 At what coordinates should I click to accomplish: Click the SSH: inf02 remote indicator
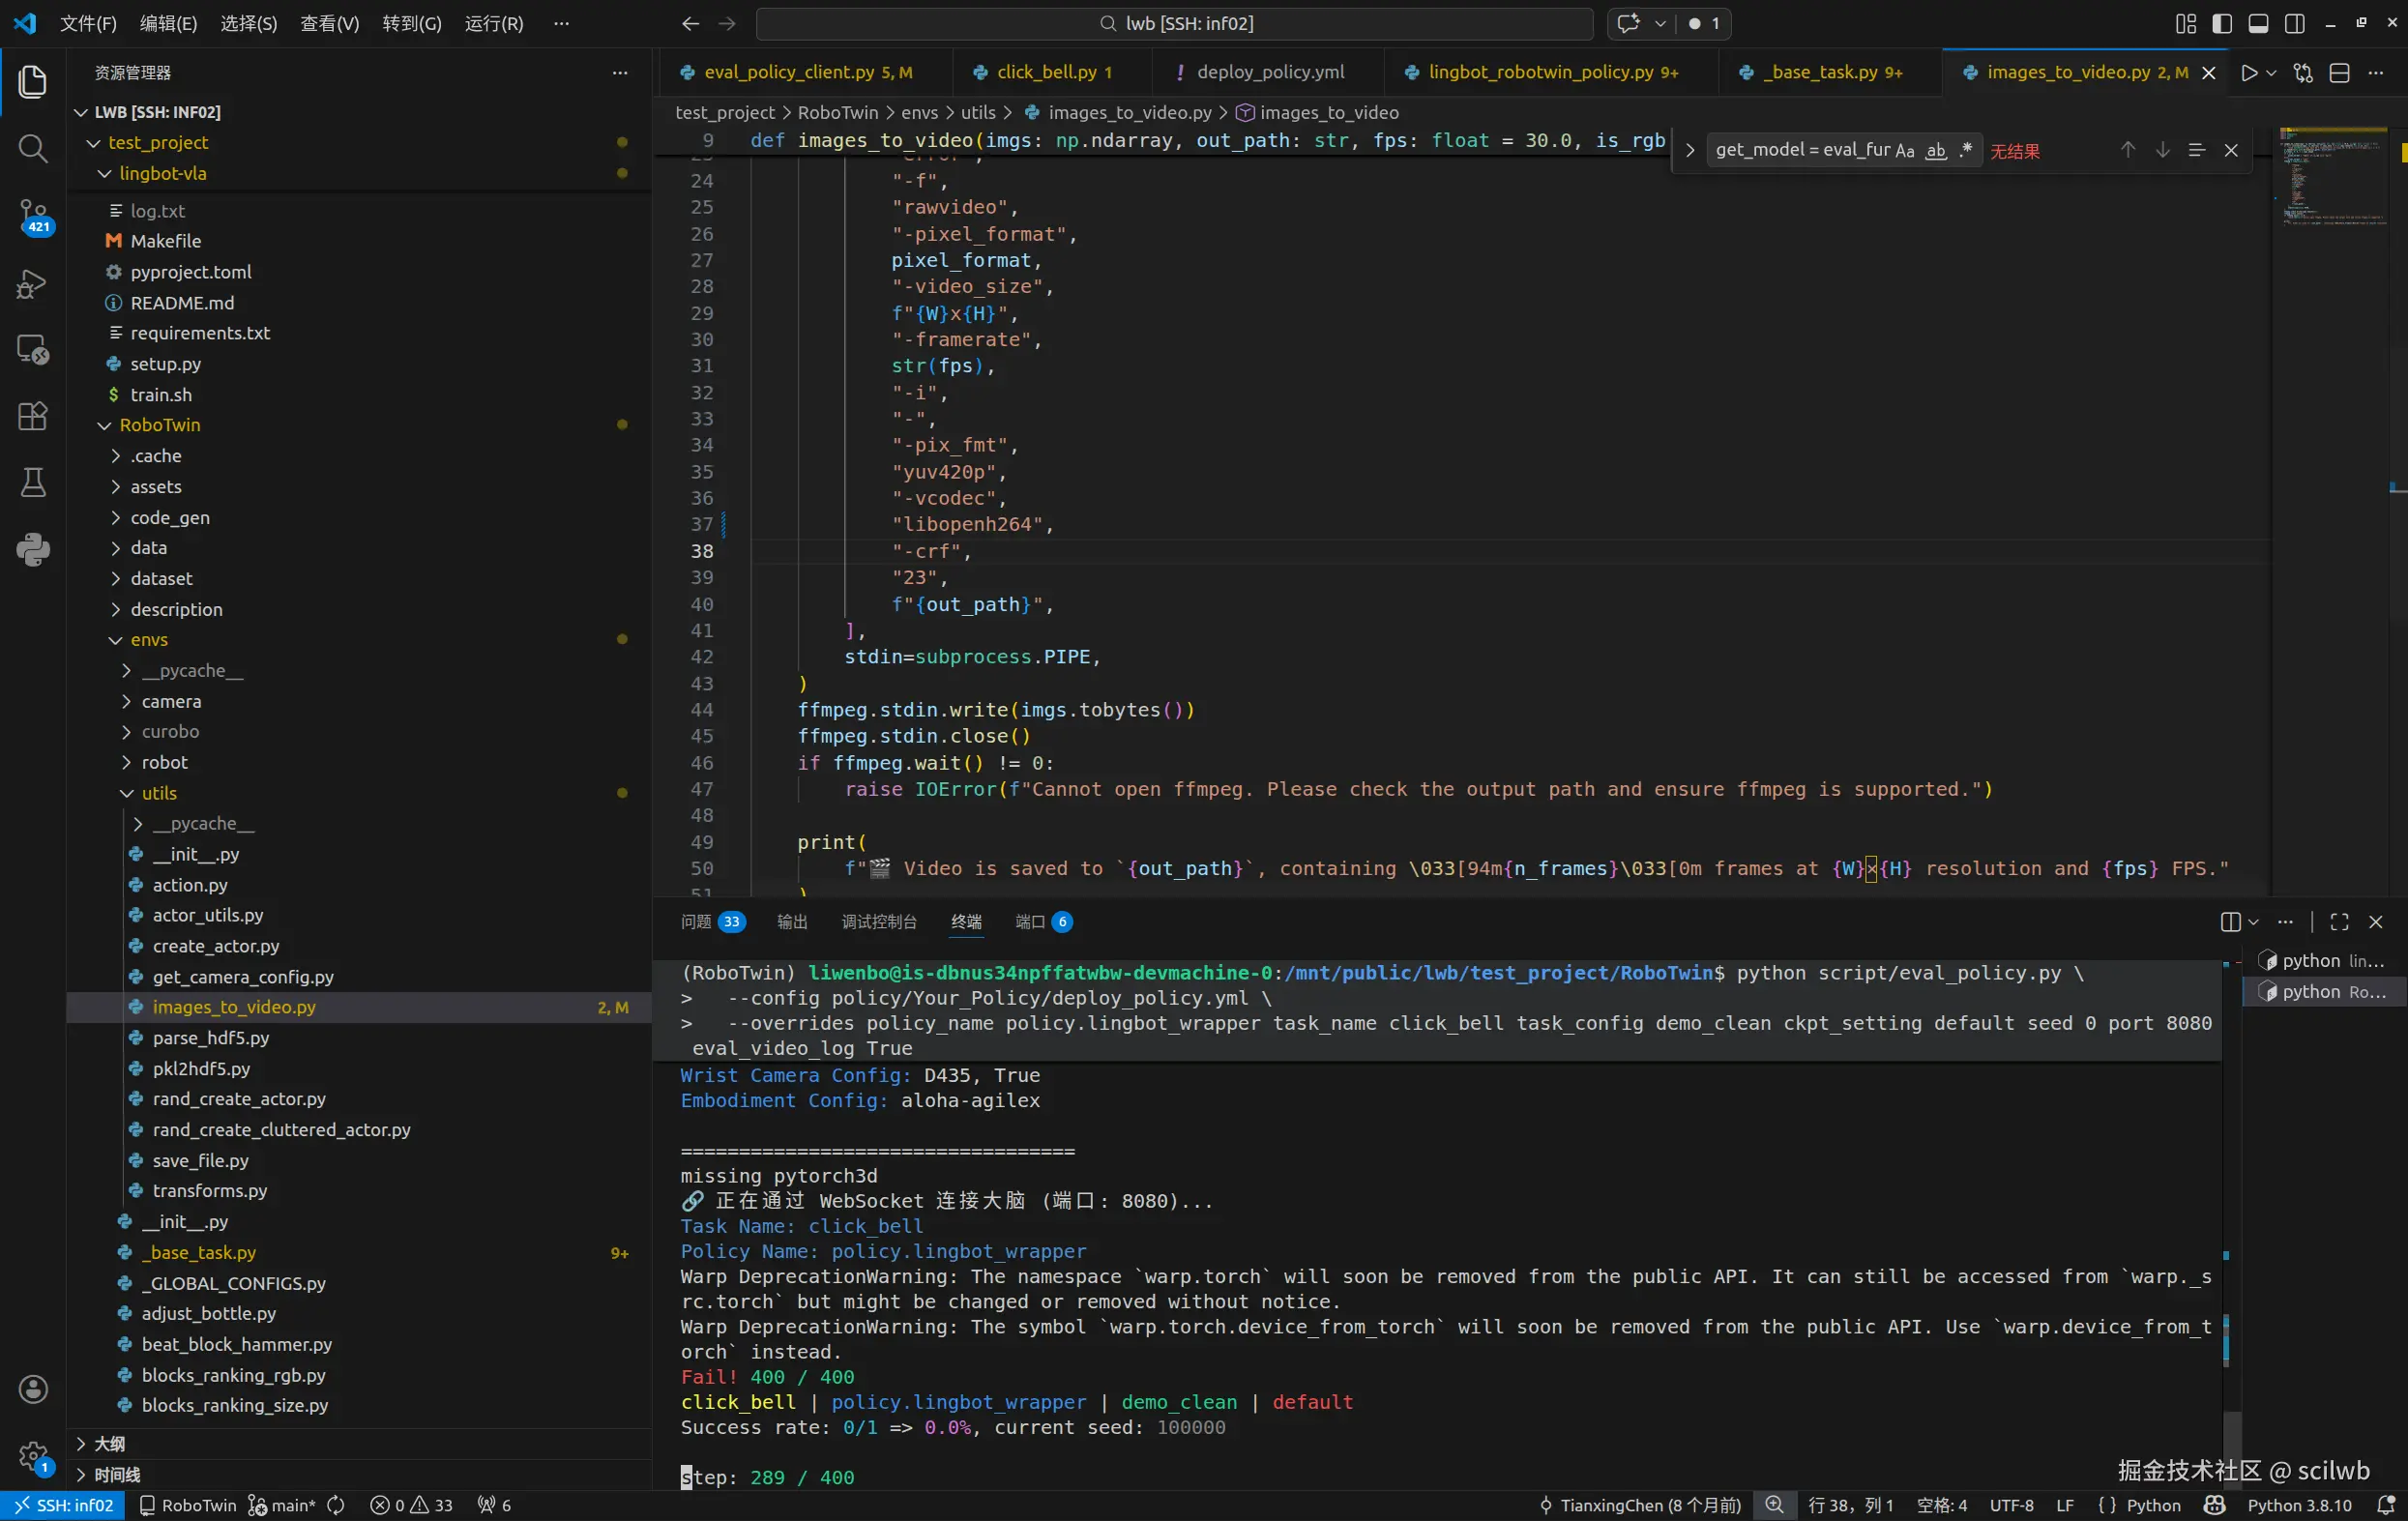63,1505
